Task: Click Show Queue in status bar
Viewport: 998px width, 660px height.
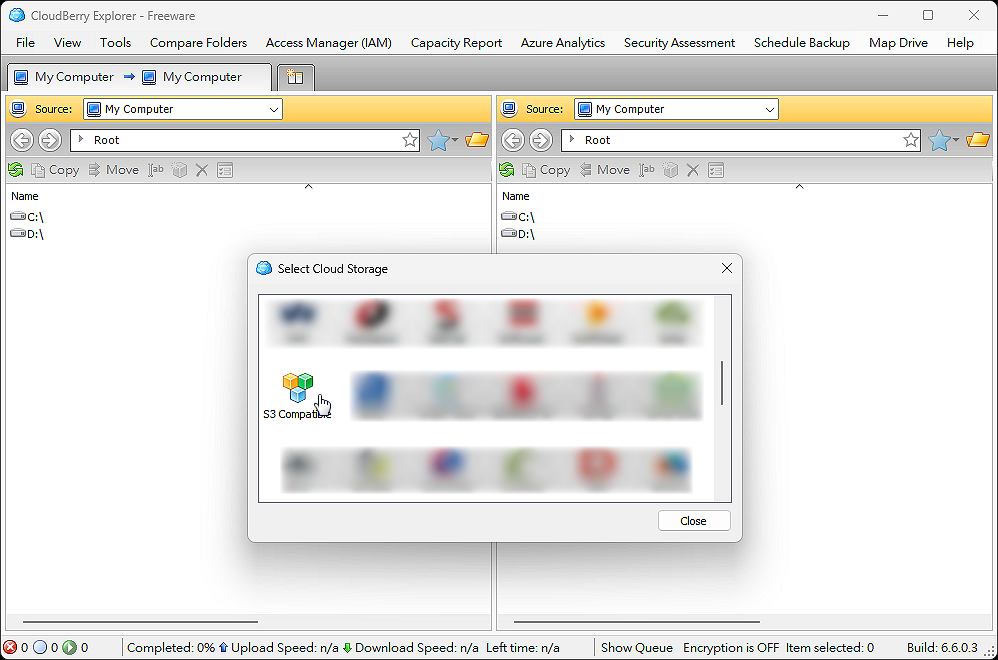Action: pyautogui.click(x=636, y=647)
